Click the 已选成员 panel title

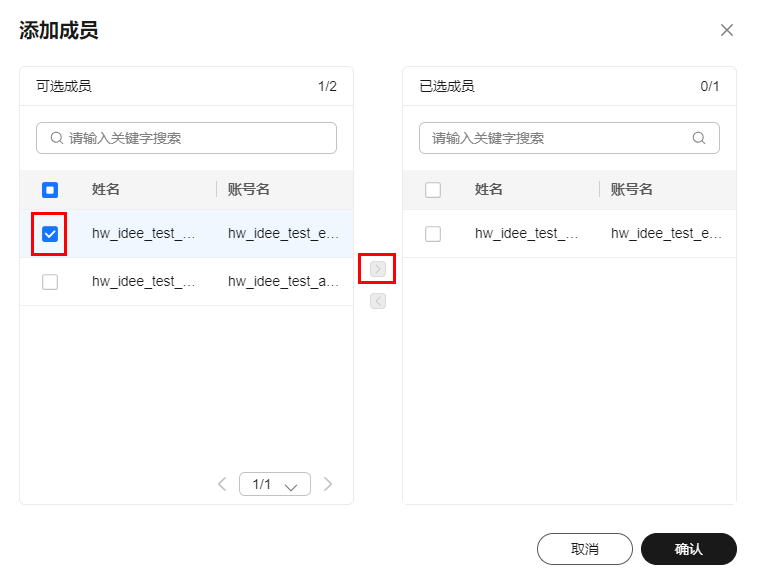tap(447, 86)
